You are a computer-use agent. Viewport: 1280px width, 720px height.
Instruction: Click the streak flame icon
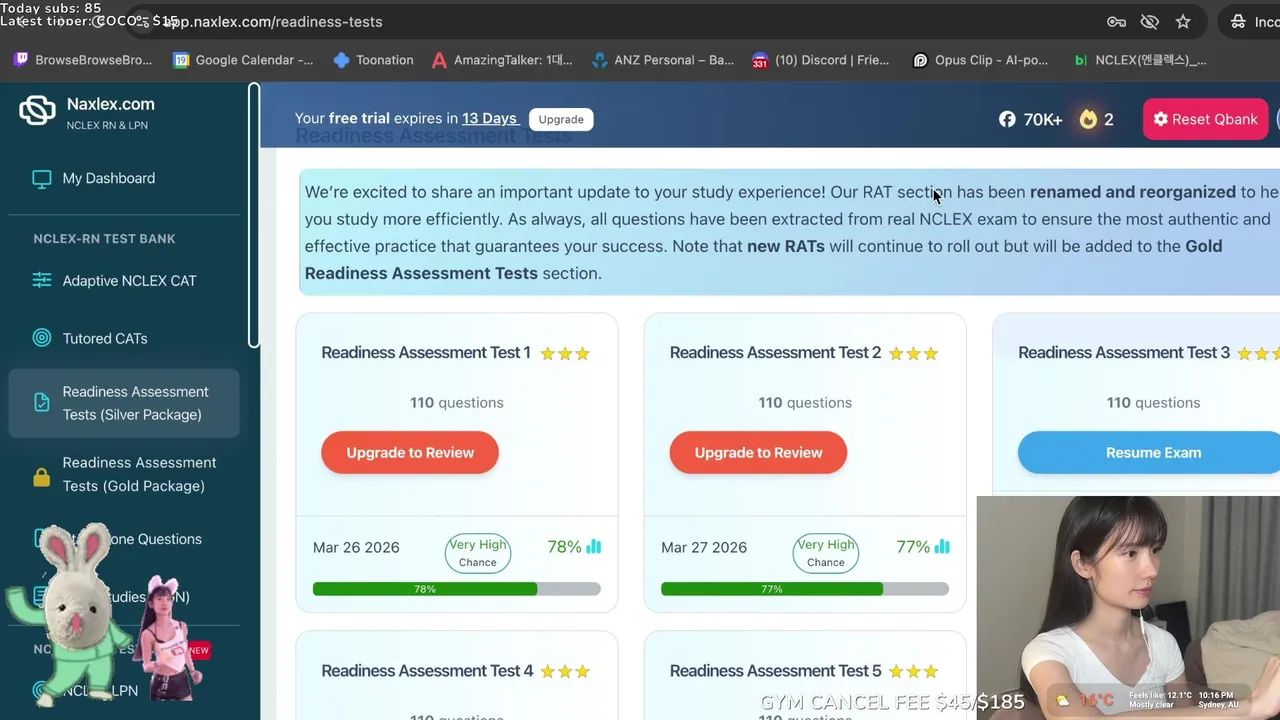[x=1088, y=119]
